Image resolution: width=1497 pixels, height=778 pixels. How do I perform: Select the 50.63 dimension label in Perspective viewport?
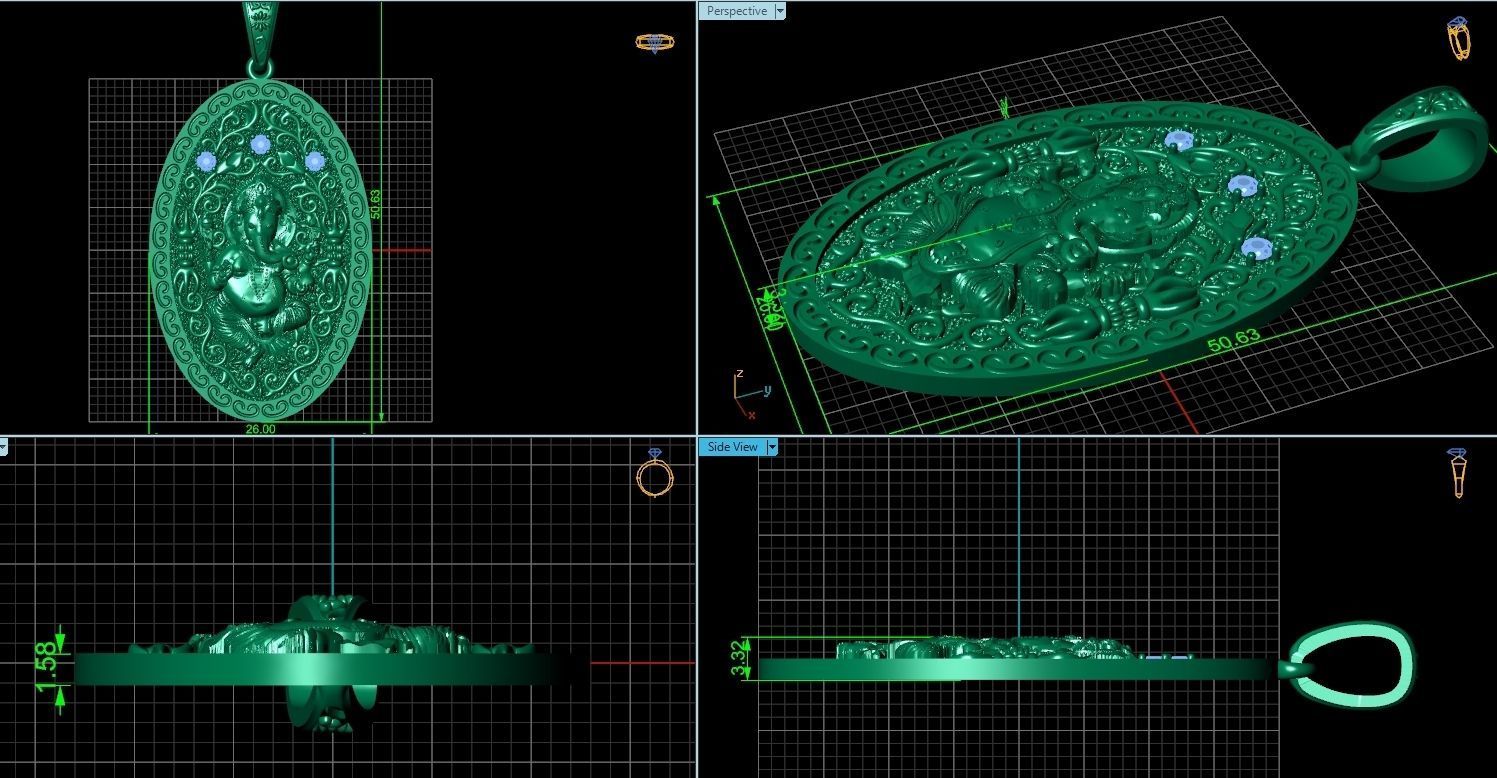point(1233,340)
